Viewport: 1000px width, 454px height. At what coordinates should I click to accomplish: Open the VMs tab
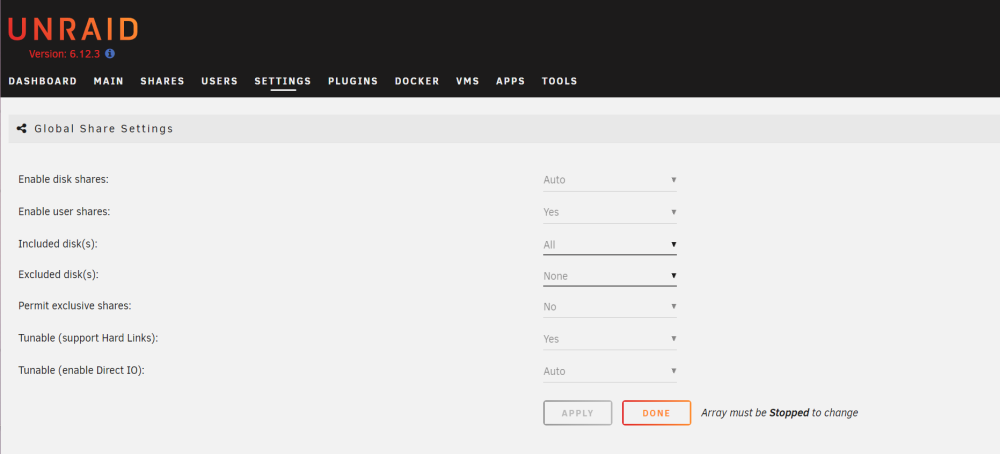467,82
